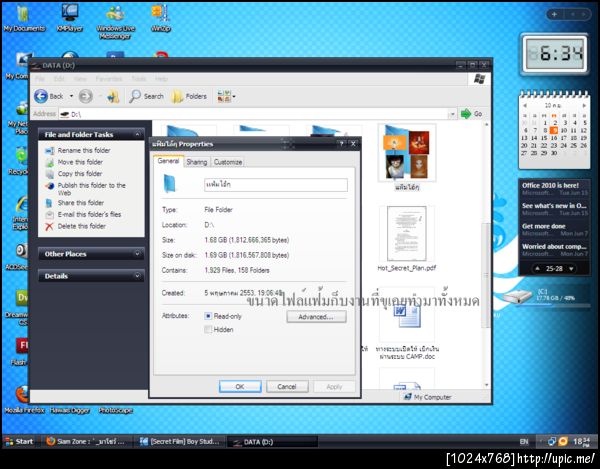Open the File menu in Explorer
The height and width of the screenshot is (469, 600).
coord(40,79)
